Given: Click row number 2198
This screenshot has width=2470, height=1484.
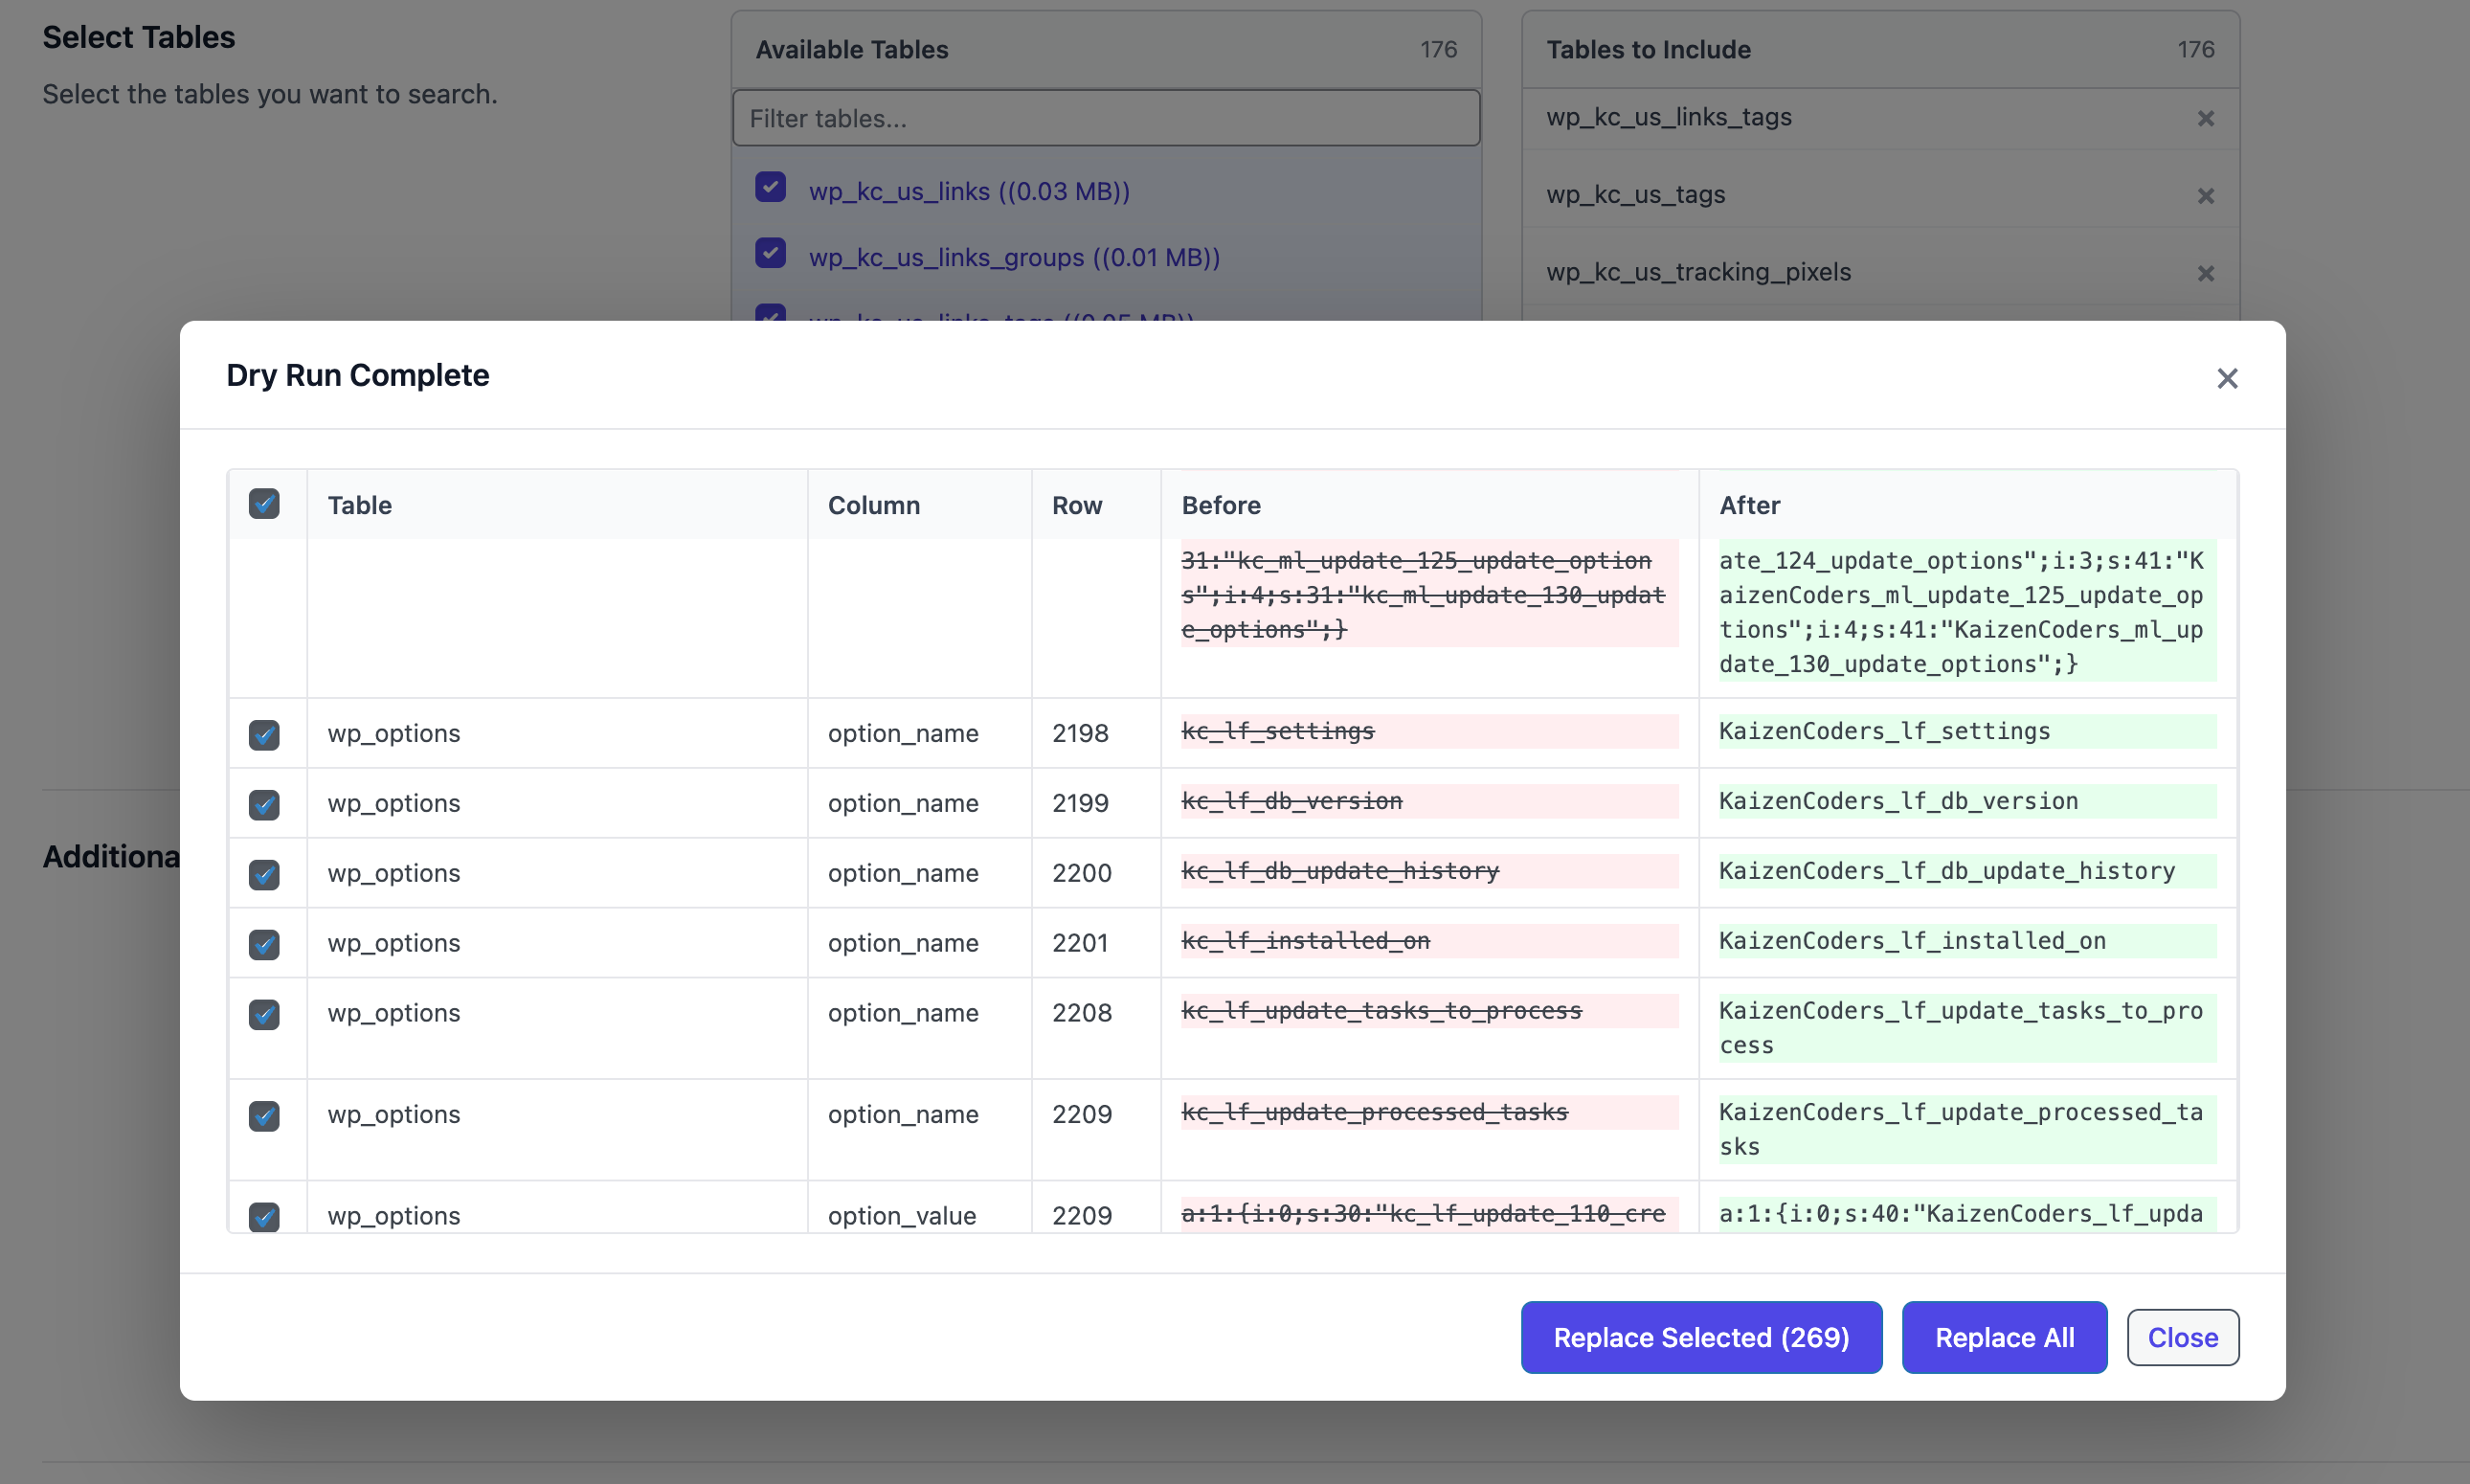Looking at the screenshot, I should point(1080,733).
